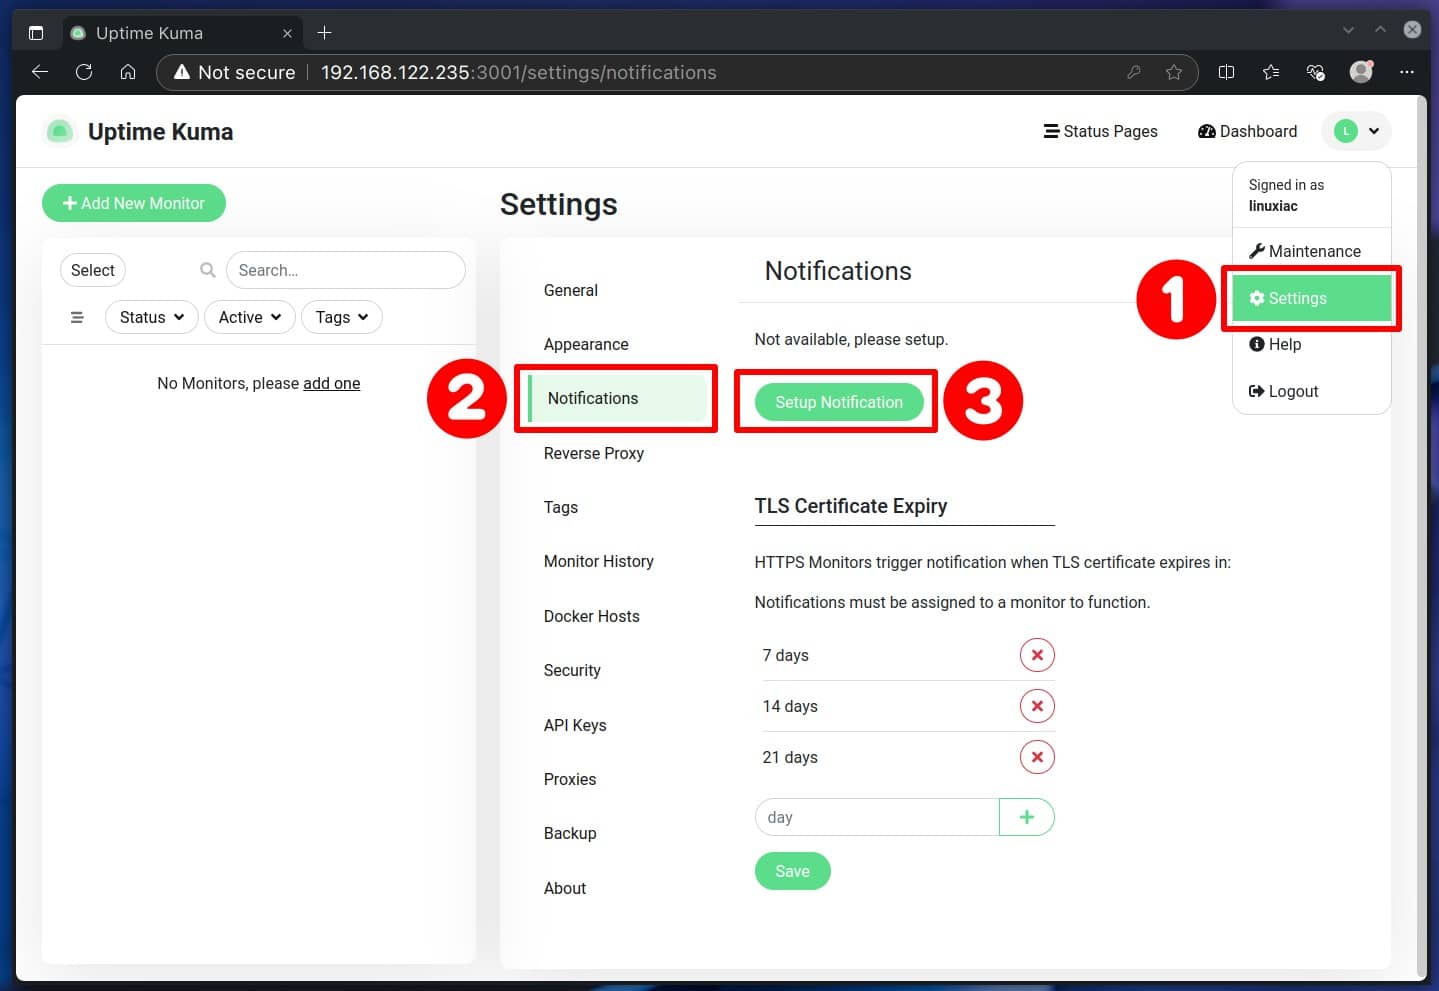Remove the 7 days TLS expiry entry
Viewport: 1439px width, 991px height.
(1037, 655)
